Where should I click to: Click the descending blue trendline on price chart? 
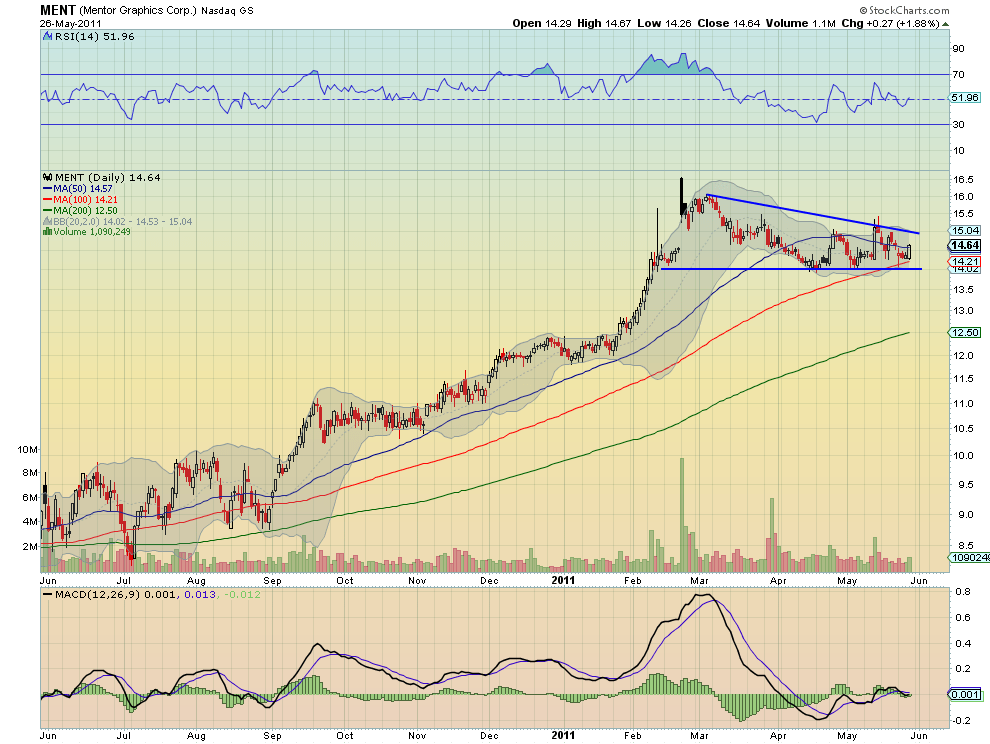click(x=813, y=214)
